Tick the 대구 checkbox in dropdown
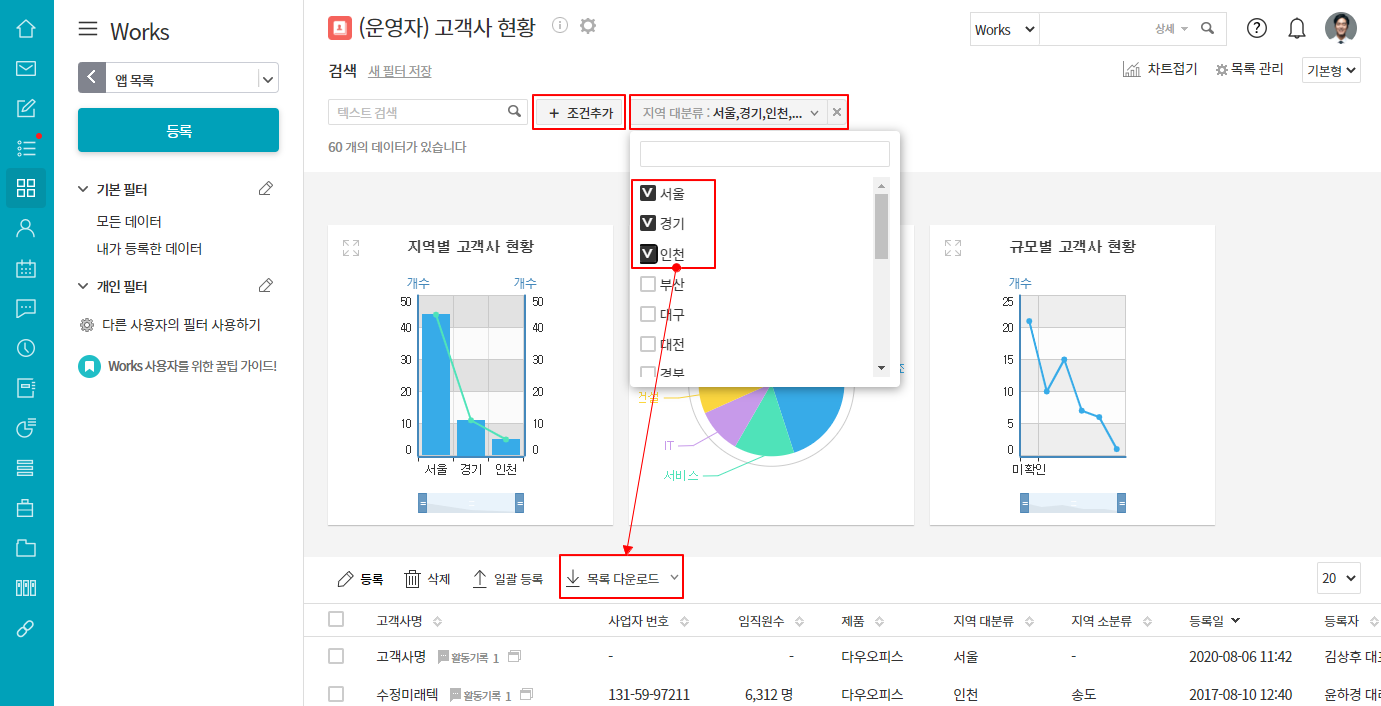Screen dimensions: 1381x706 click(x=648, y=314)
